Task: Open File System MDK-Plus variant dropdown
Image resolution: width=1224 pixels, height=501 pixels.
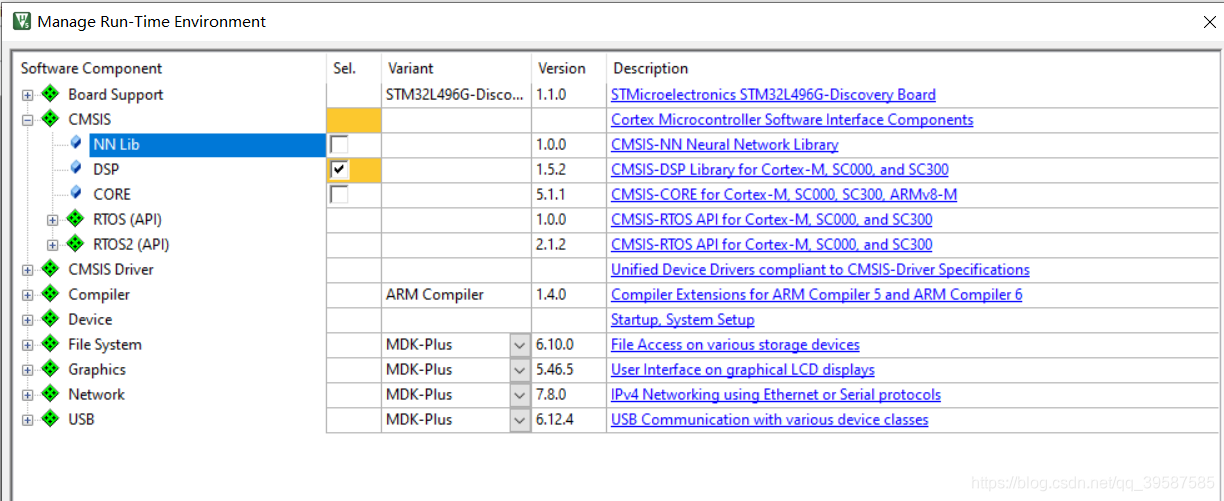Action: 520,345
